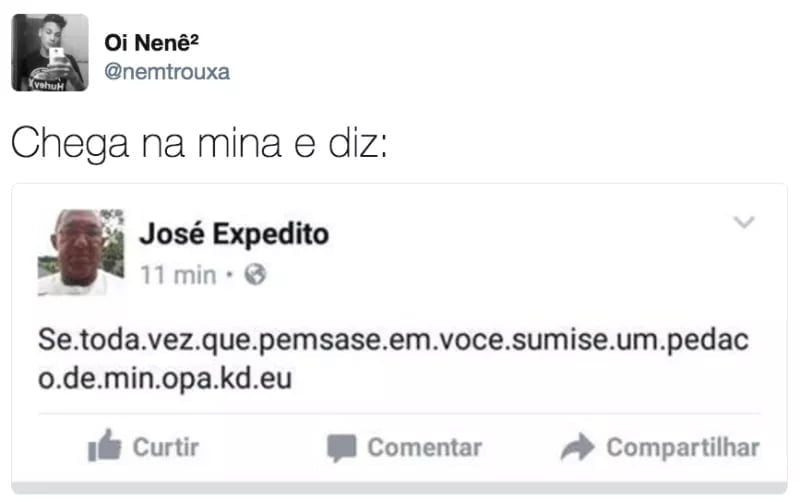The image size is (800, 502).
Task: Click the @nemtrouxa handle
Action: [166, 72]
